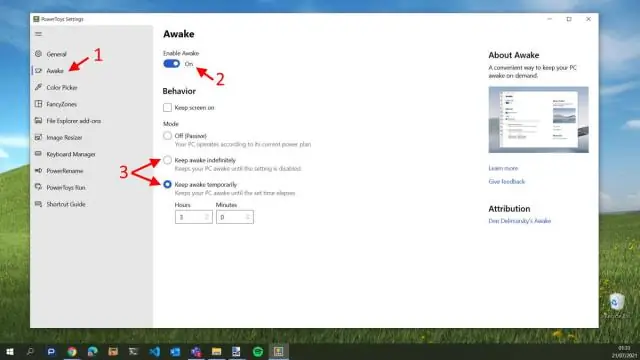
Task: Click the Hours spinner arrows
Action: (207, 217)
